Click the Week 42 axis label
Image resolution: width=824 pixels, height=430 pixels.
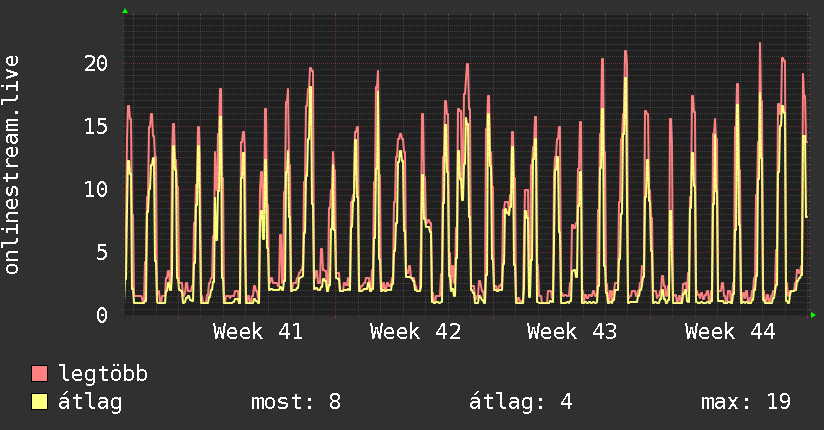click(415, 332)
